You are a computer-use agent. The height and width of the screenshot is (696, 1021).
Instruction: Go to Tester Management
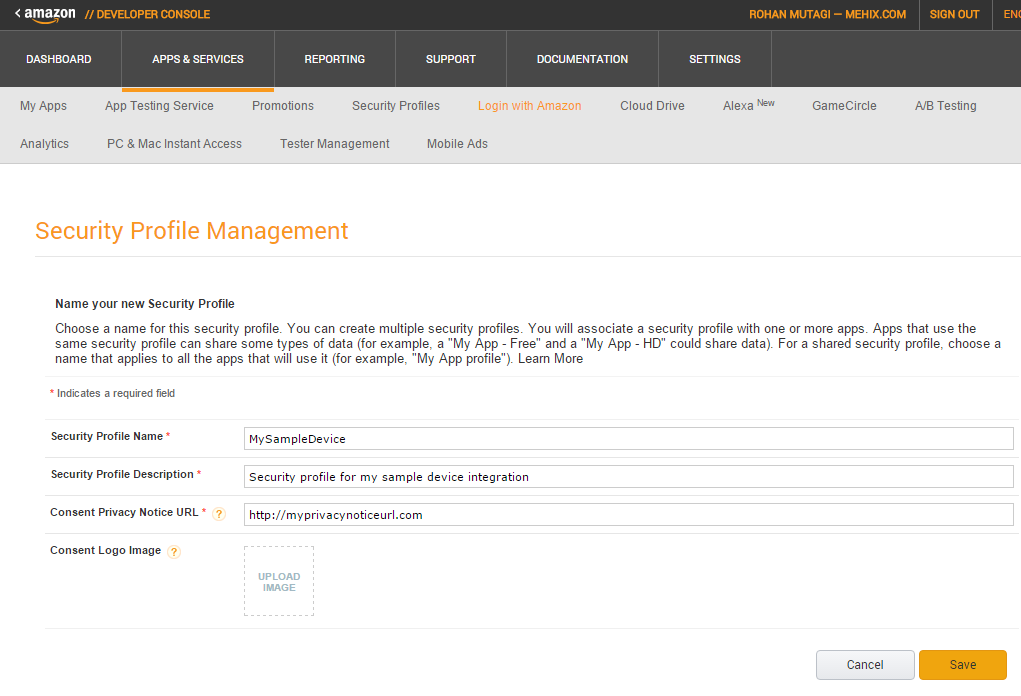pyautogui.click(x=335, y=144)
